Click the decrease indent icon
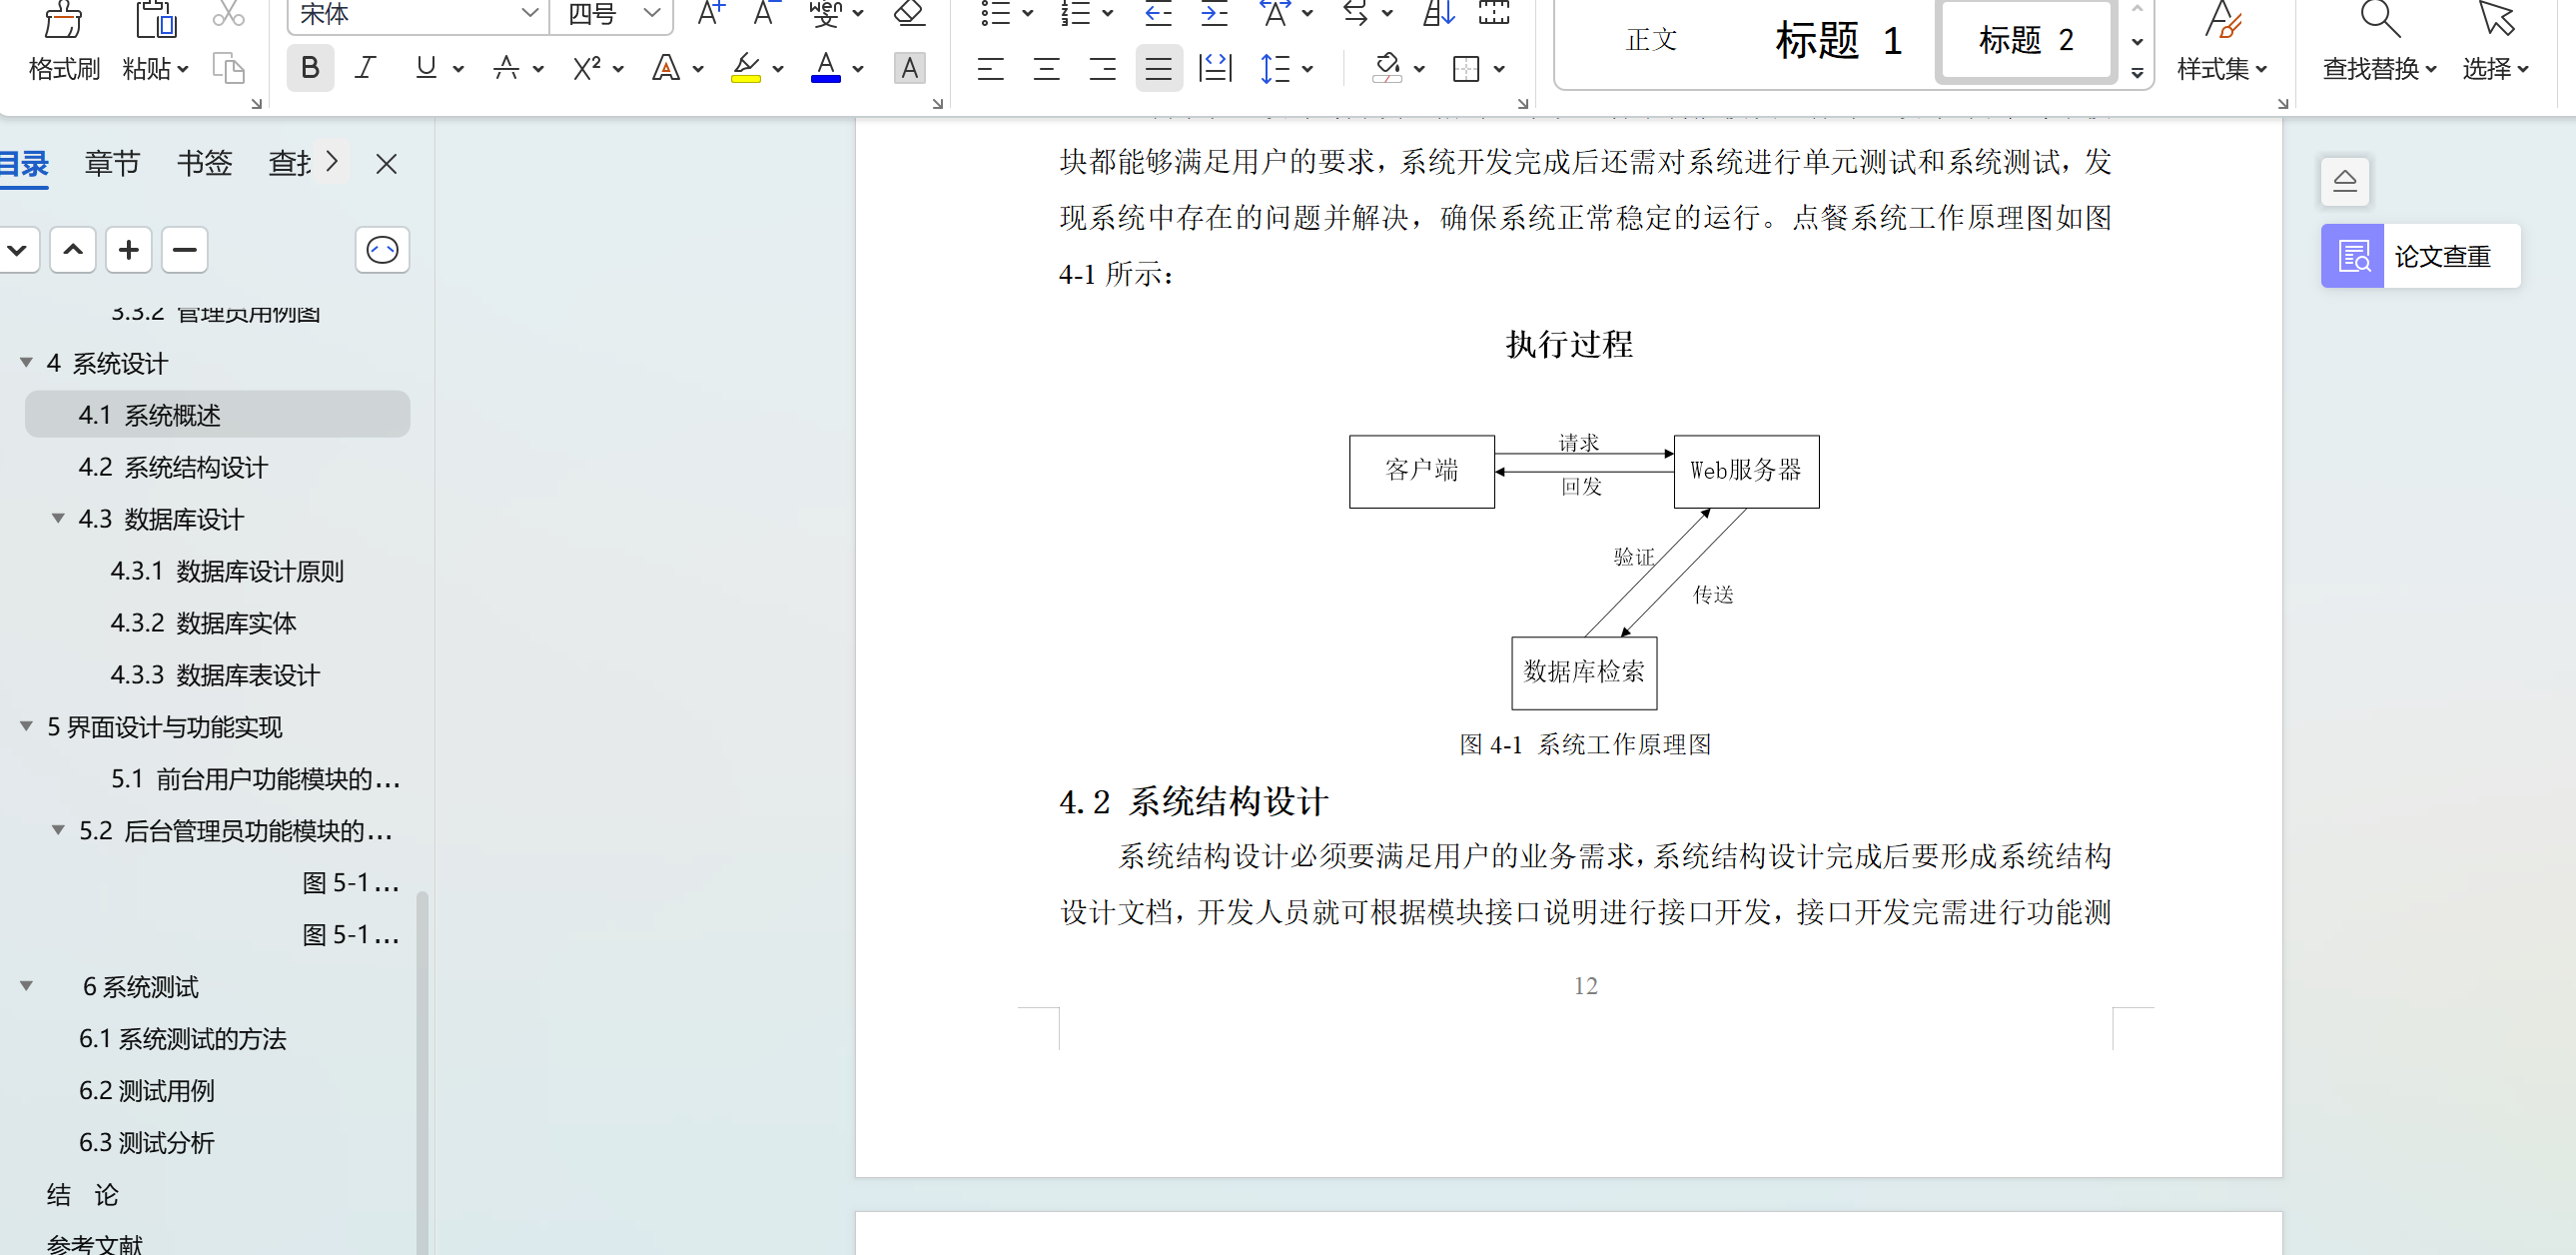Viewport: 2576px width, 1255px height. [1158, 13]
